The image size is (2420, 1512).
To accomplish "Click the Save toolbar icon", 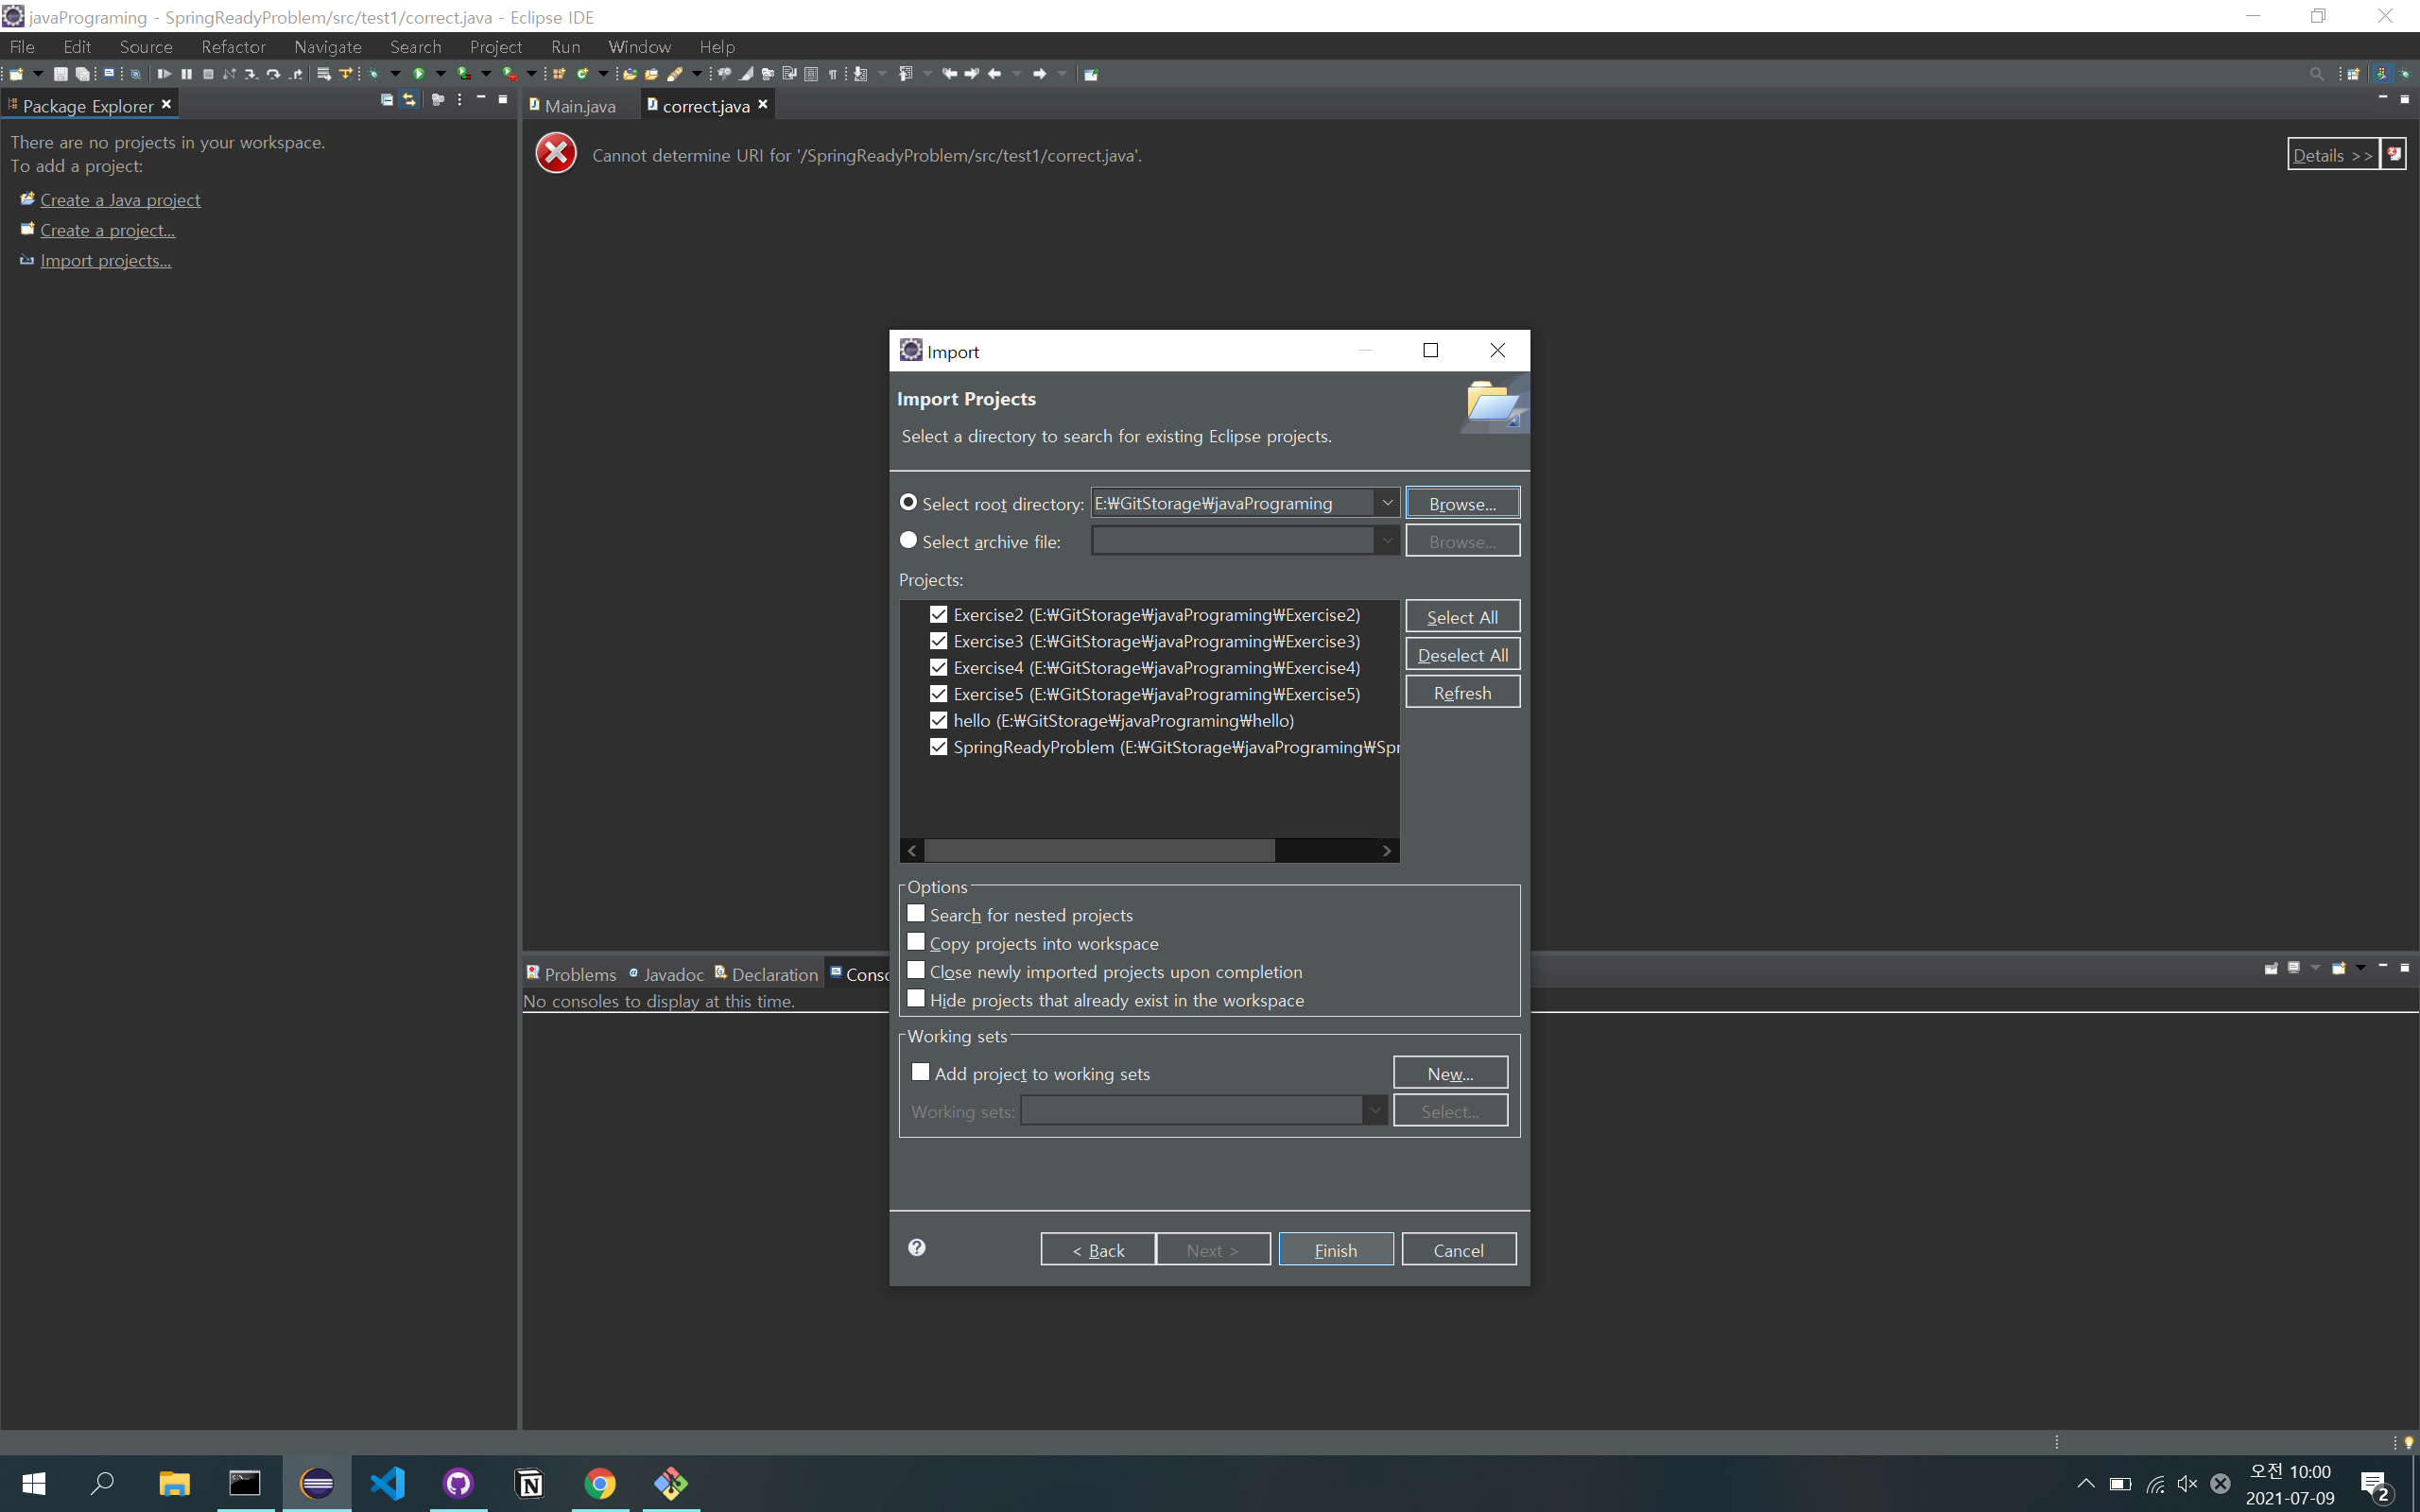I will click(x=60, y=74).
